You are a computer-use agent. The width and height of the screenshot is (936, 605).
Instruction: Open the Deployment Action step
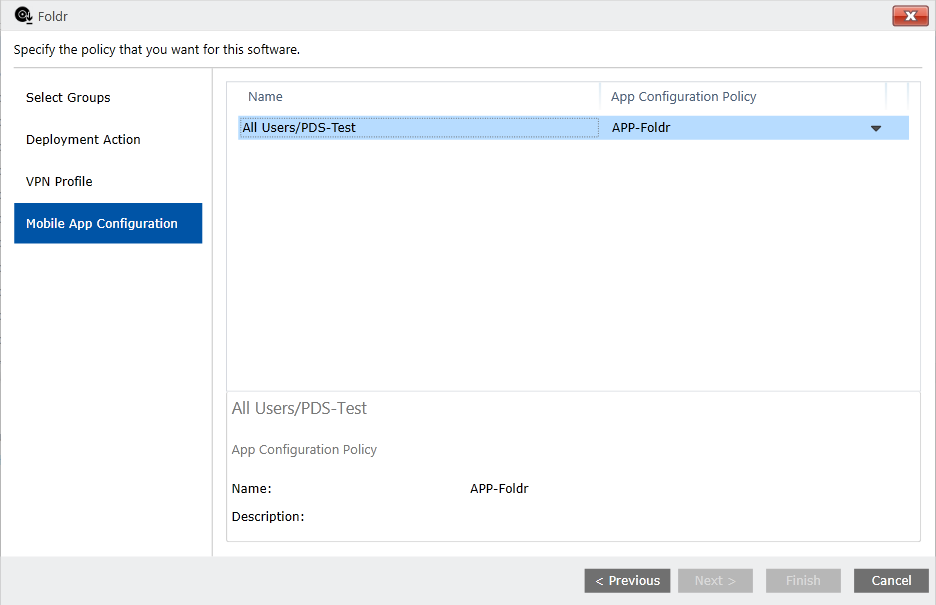point(83,139)
